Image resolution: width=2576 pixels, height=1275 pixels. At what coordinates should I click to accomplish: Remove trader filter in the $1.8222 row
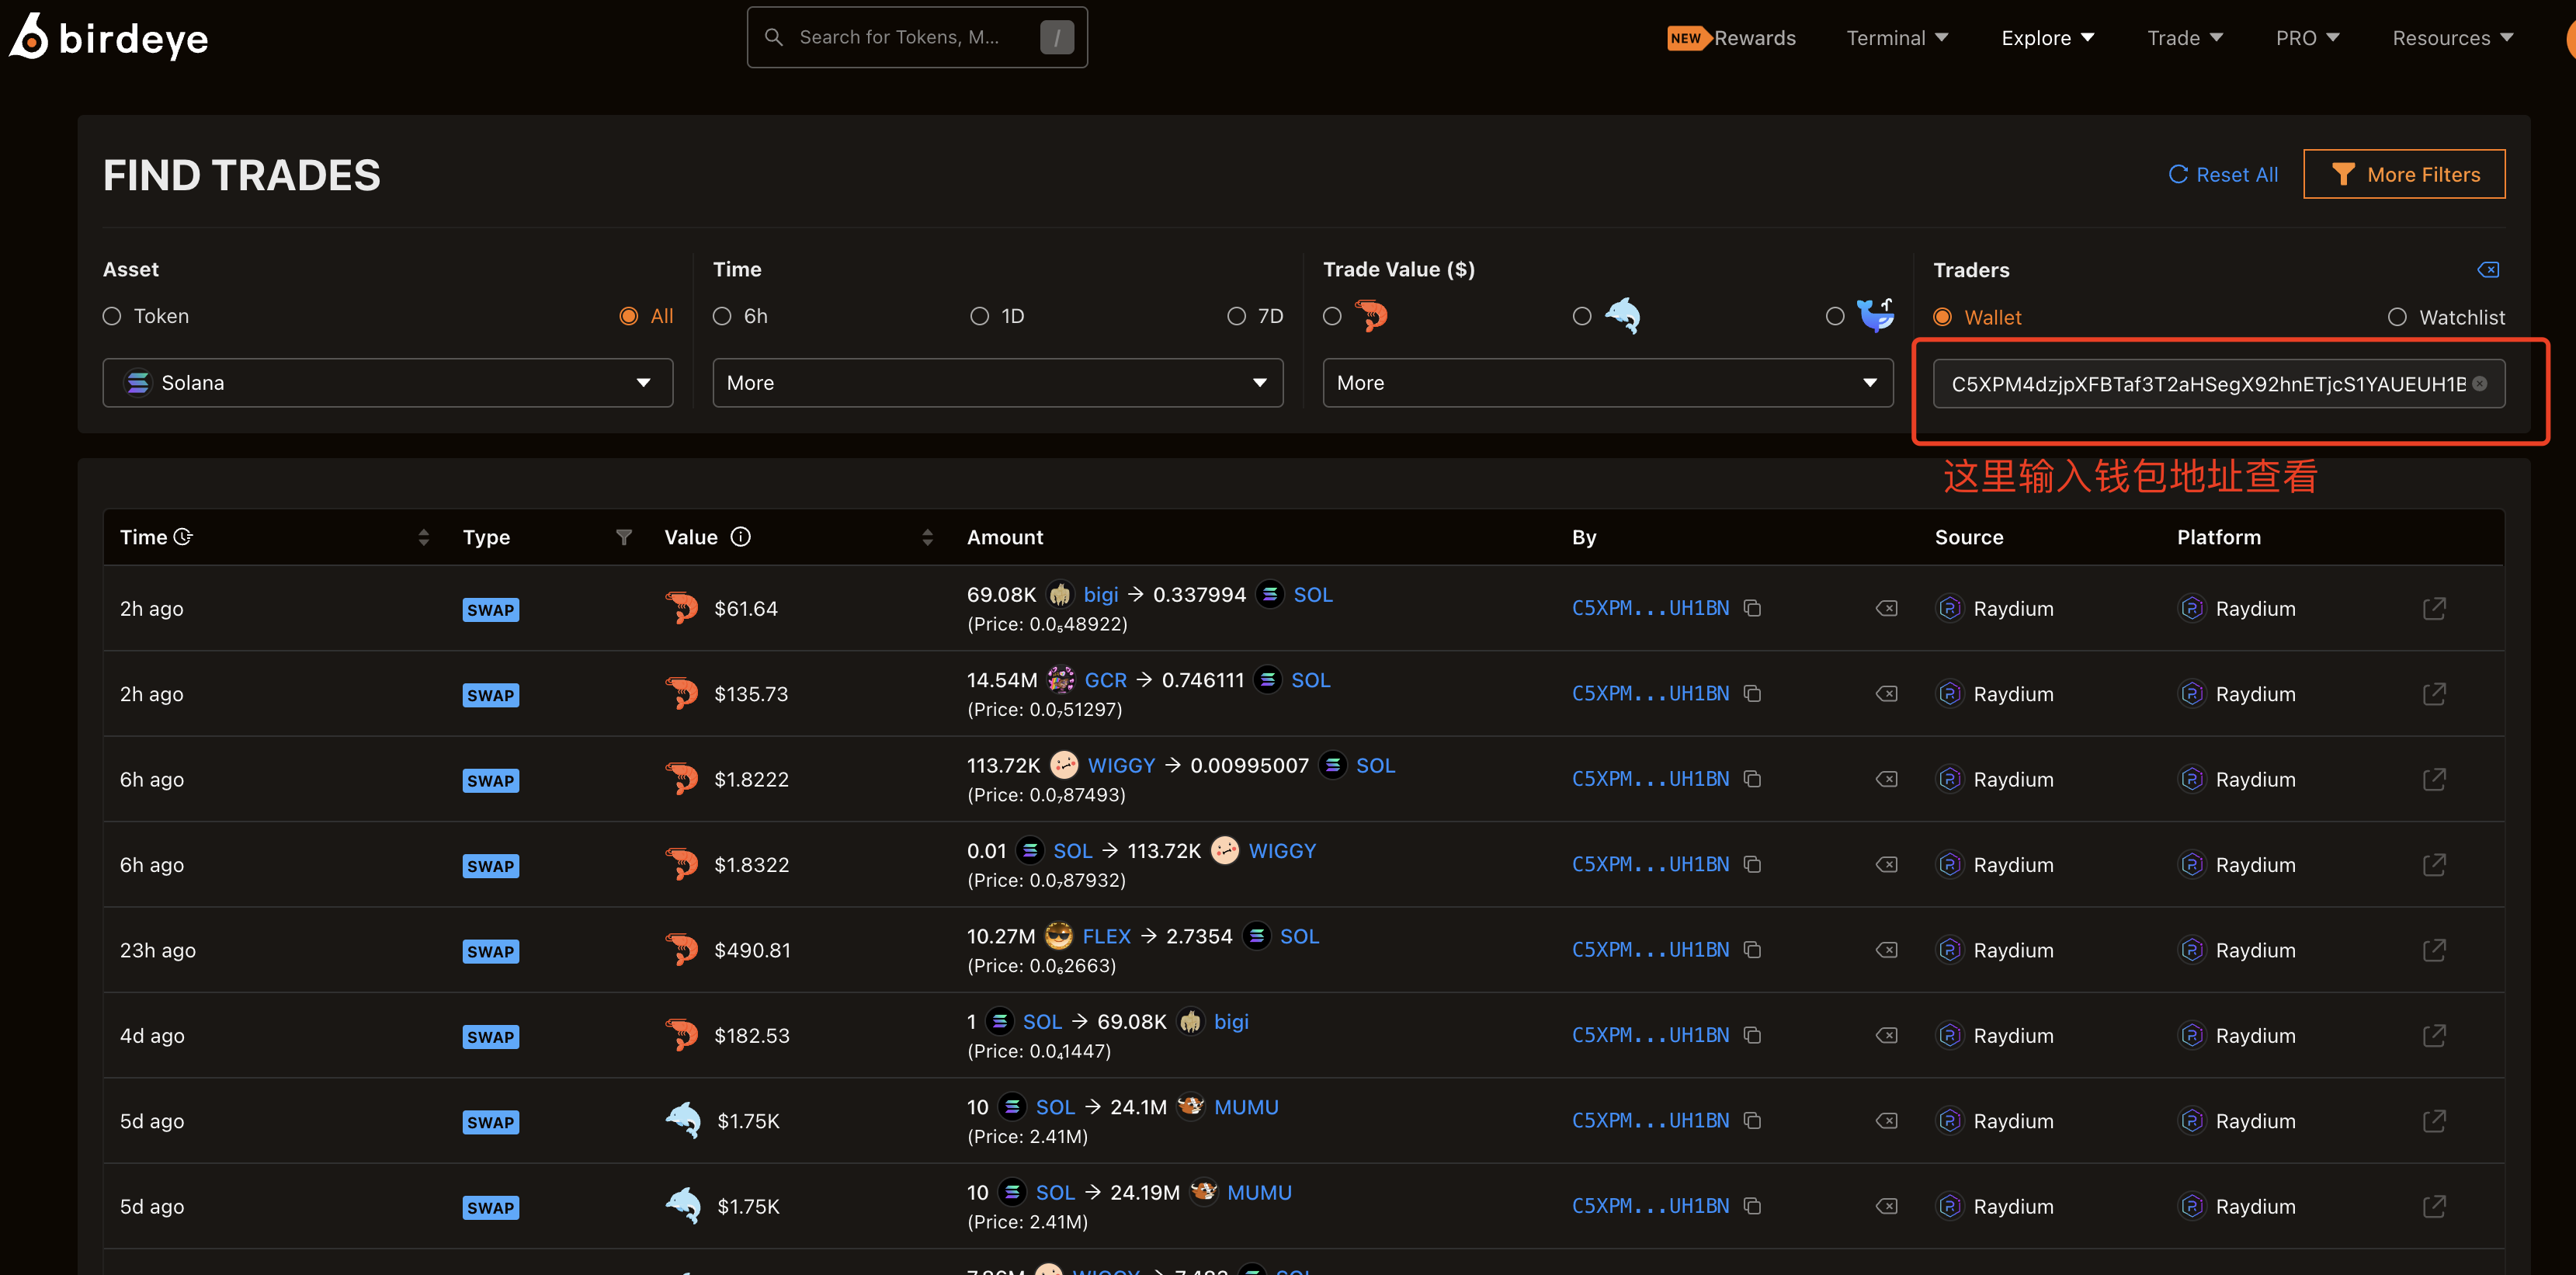[1886, 779]
